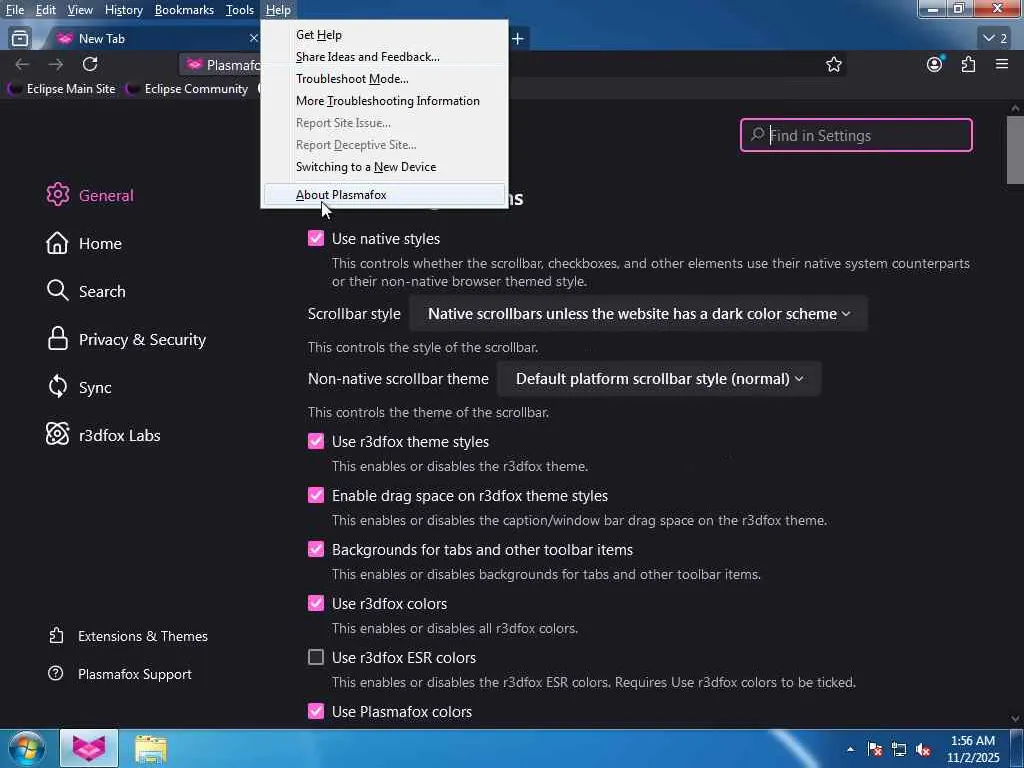The image size is (1024, 768).
Task: Go forward one page
Action: (x=56, y=64)
